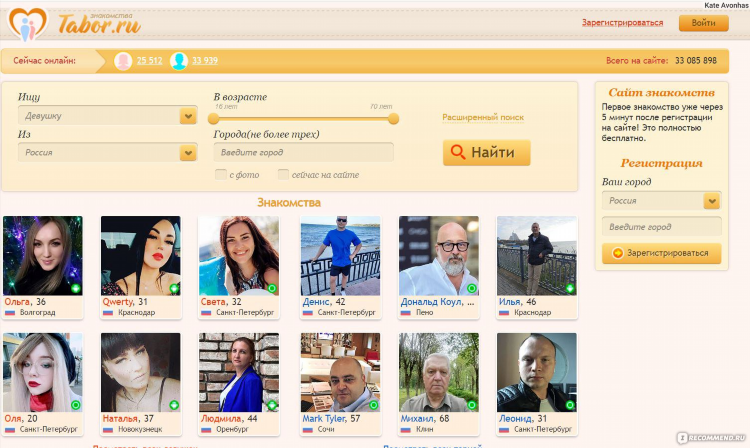Click the name link Наталья
The width and height of the screenshot is (750, 448).
point(121,418)
